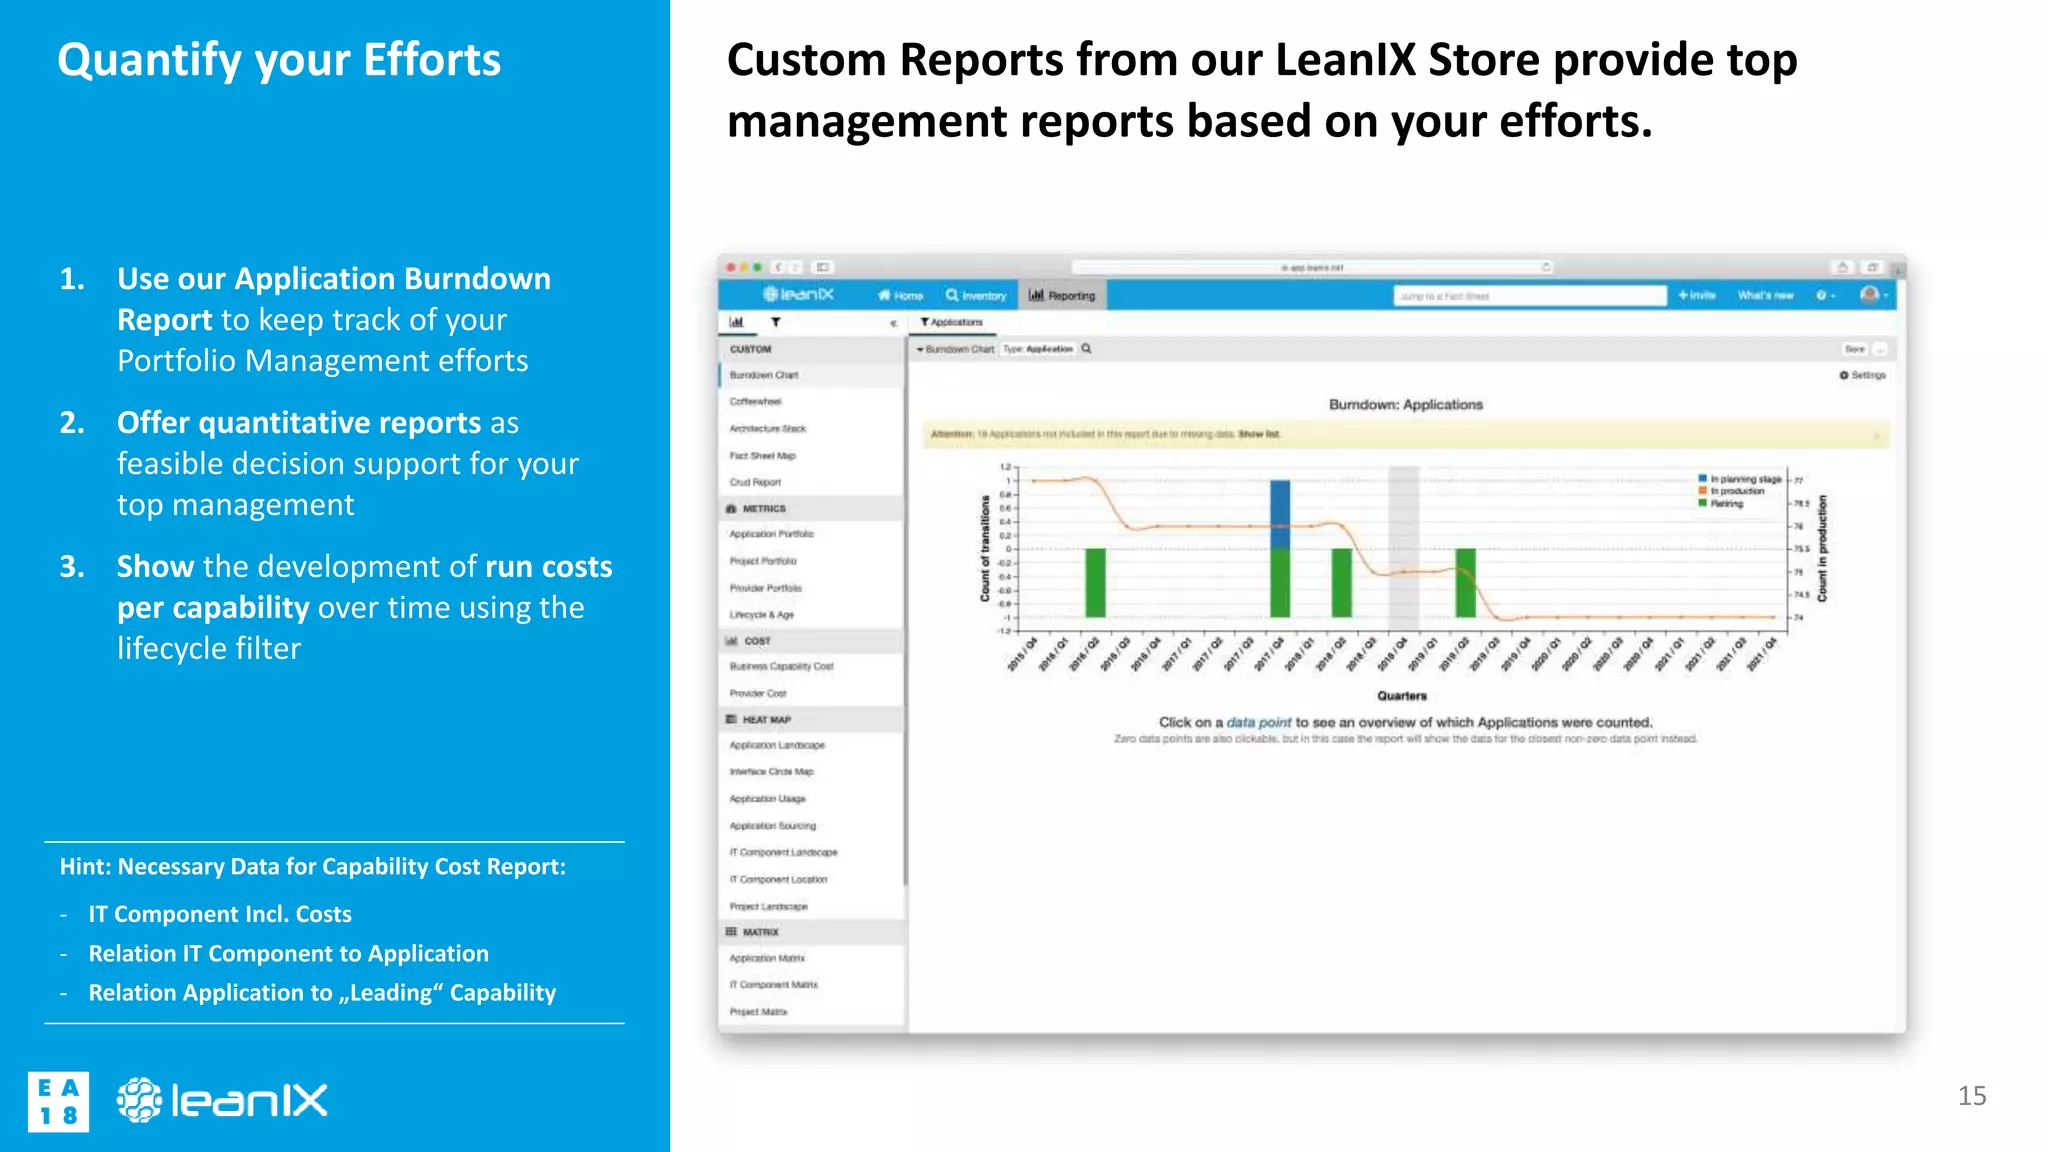Switch to the sidebar filter funnel tab
This screenshot has width=2048, height=1152.
click(775, 322)
